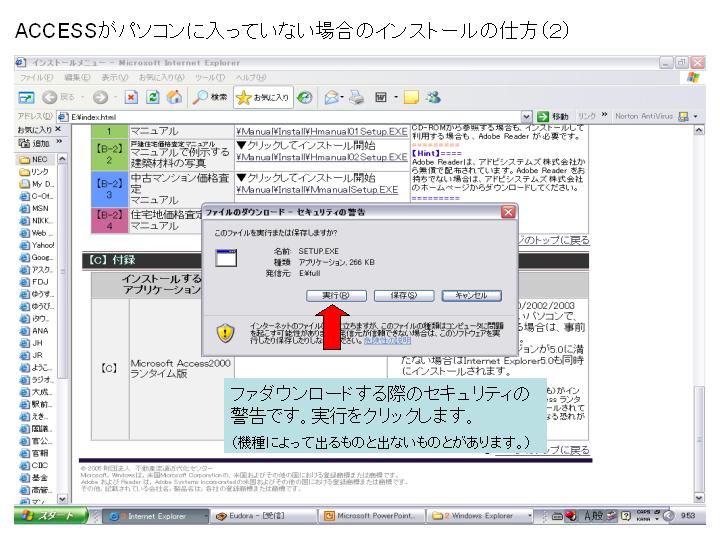Close the お気に入り favorites side panel
Screen dimensions: 720x540
tap(57, 129)
